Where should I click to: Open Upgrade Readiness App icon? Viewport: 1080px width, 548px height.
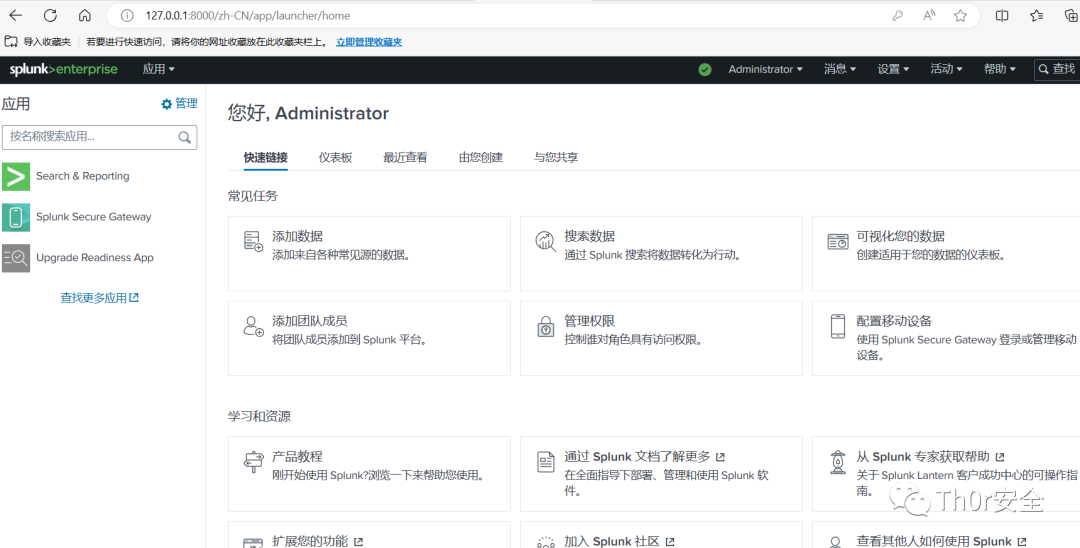pyautogui.click(x=16, y=257)
